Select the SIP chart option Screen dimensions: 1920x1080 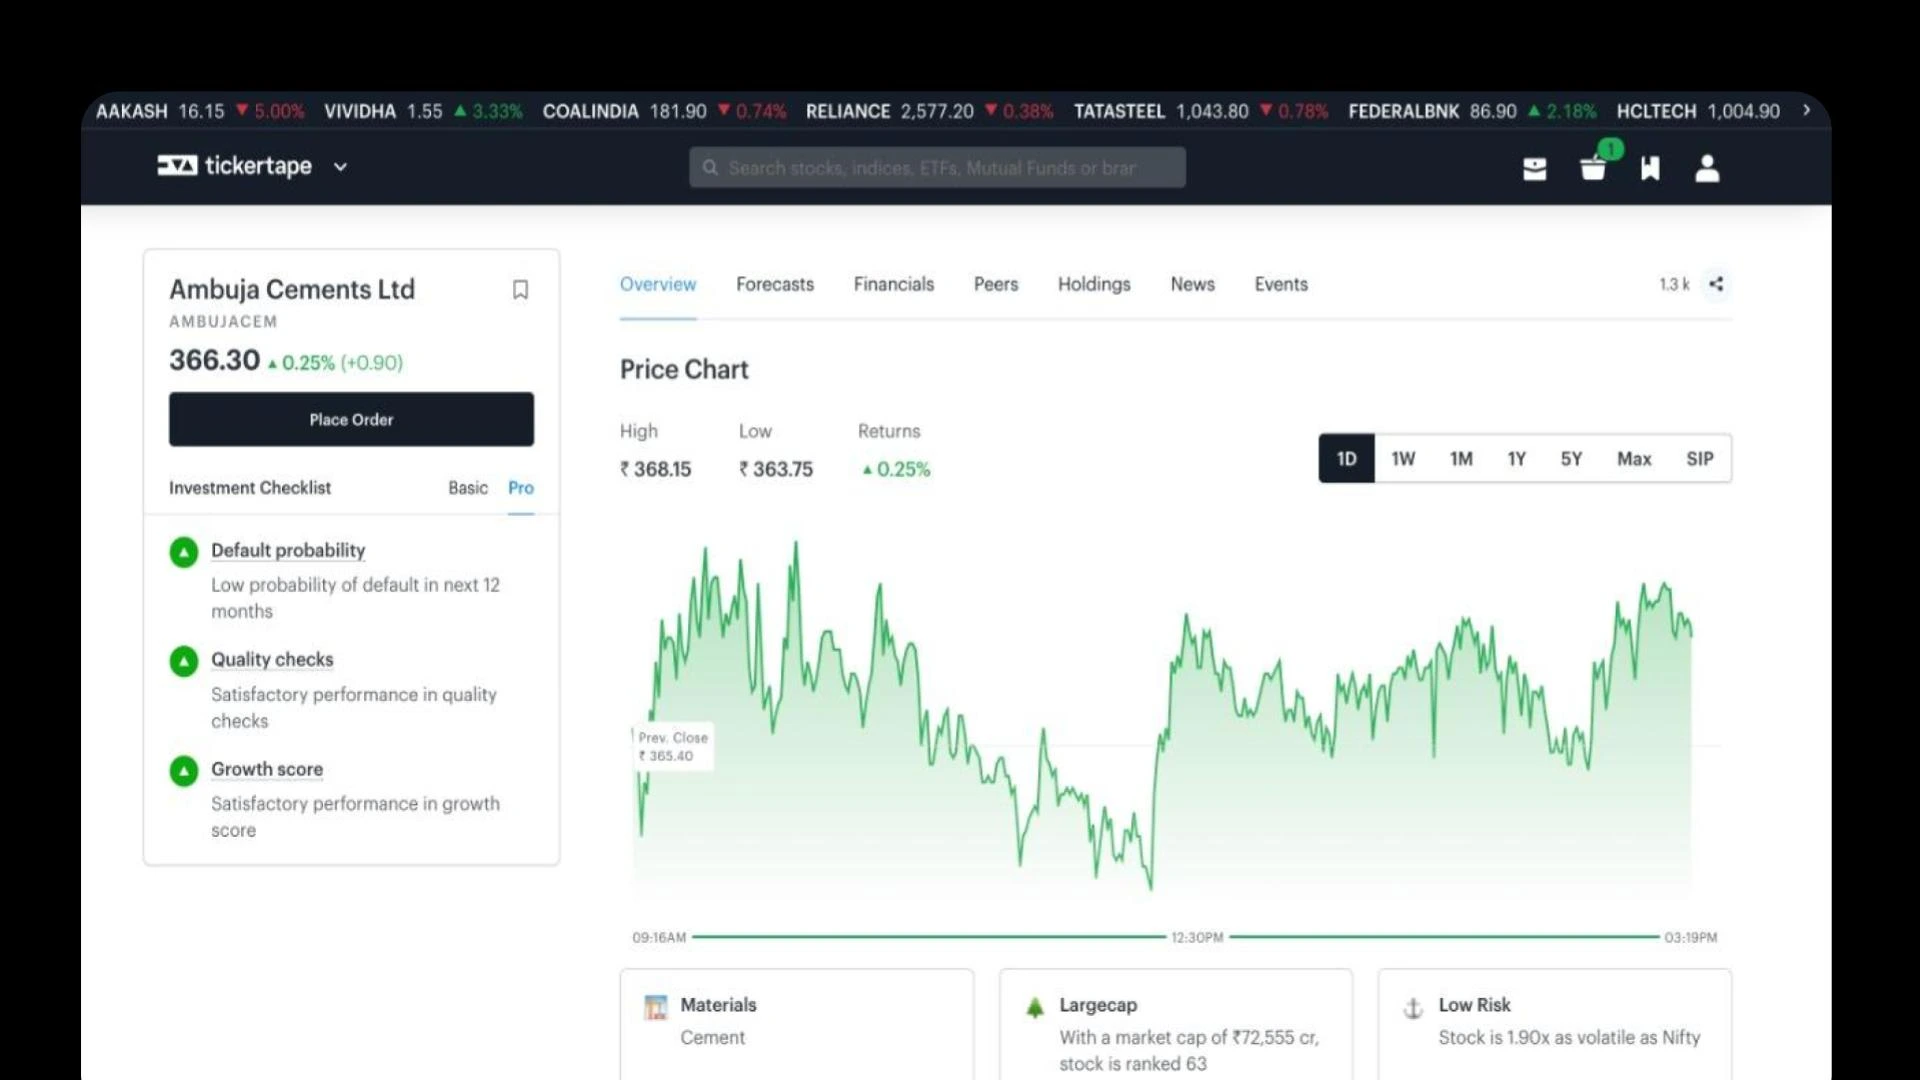[x=1699, y=459]
